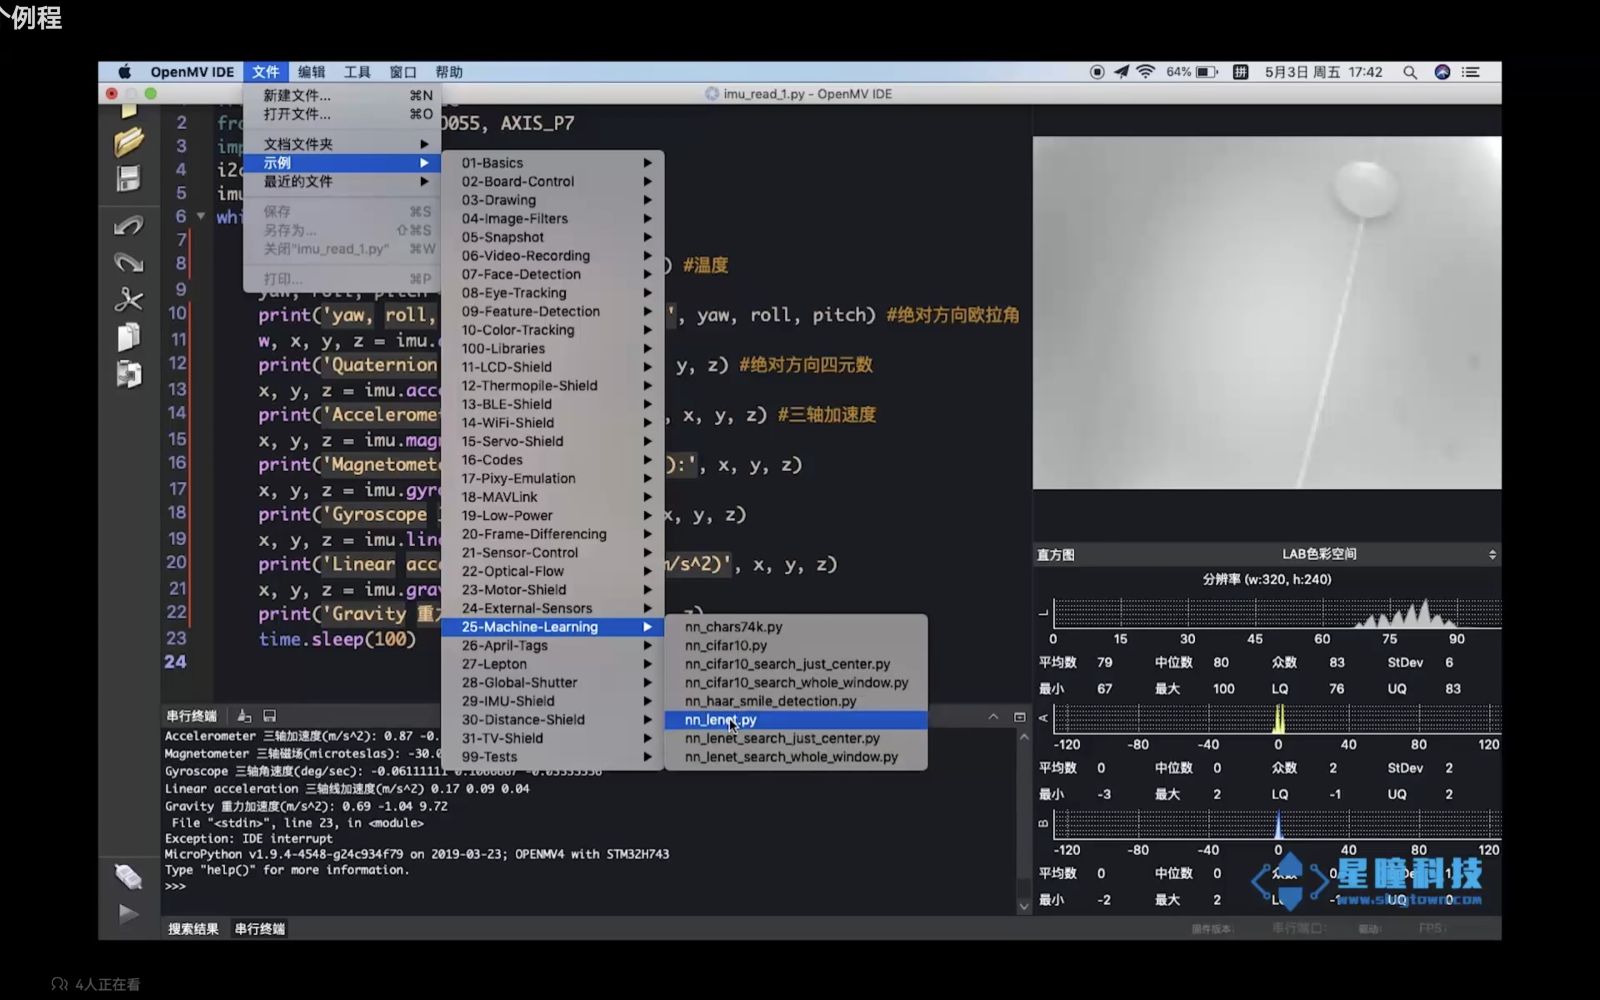Expand the 29-IMU-Shield submenu
Screen dimensions: 1600x1000
[x=552, y=701]
